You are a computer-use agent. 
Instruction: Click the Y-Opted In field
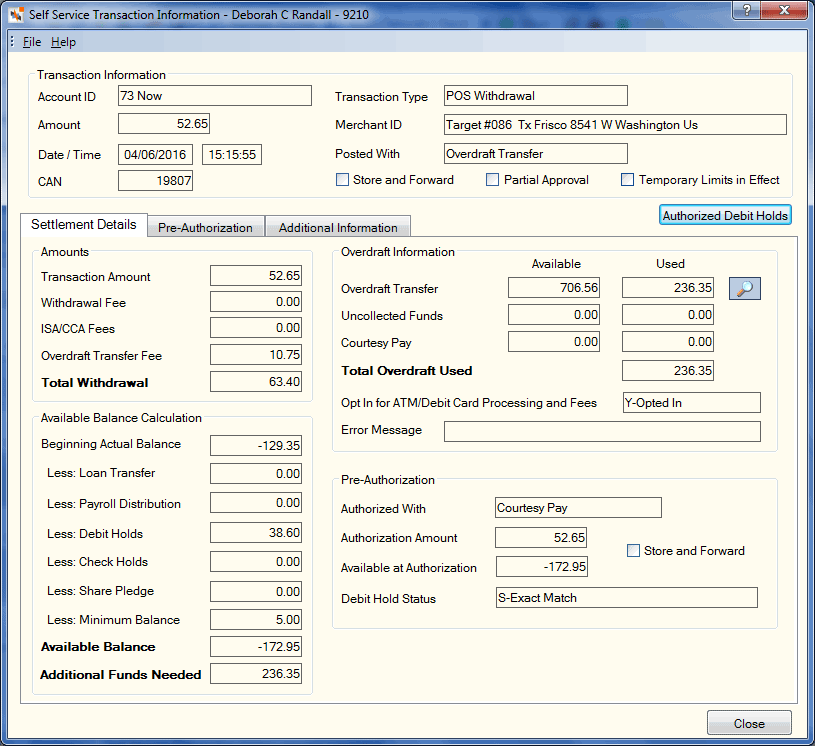(x=692, y=403)
